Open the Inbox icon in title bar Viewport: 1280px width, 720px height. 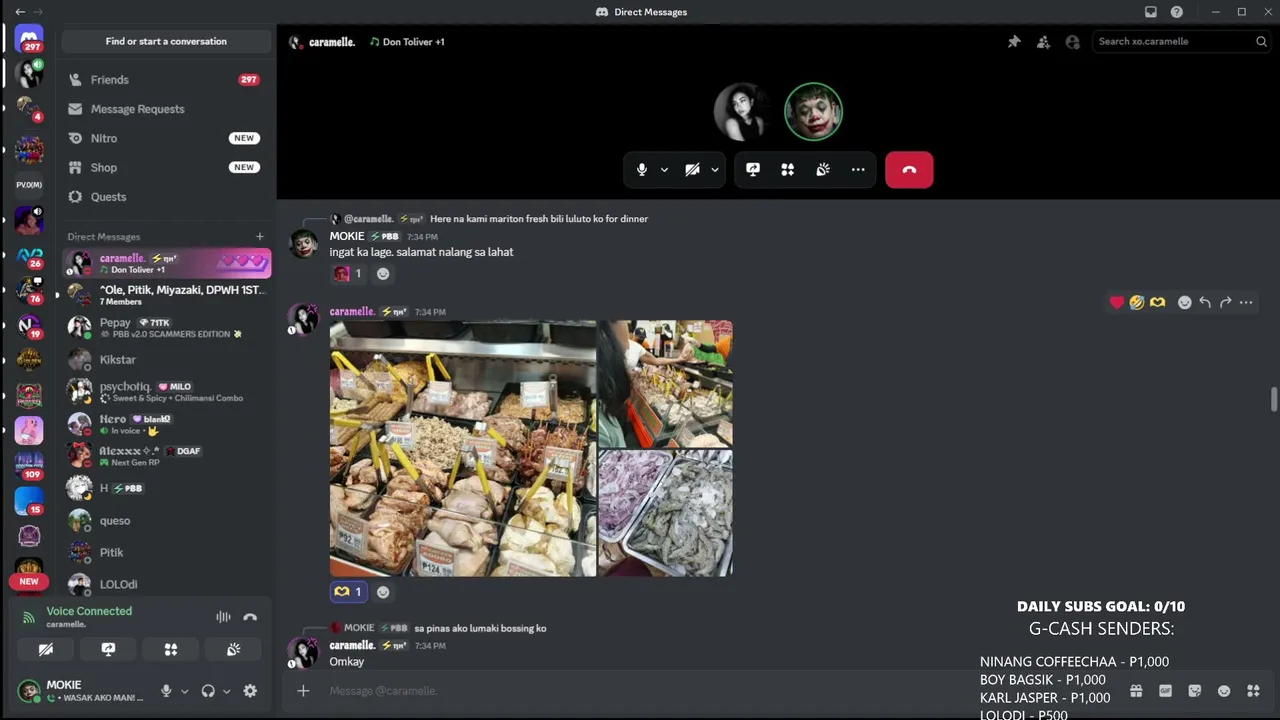coord(1151,12)
